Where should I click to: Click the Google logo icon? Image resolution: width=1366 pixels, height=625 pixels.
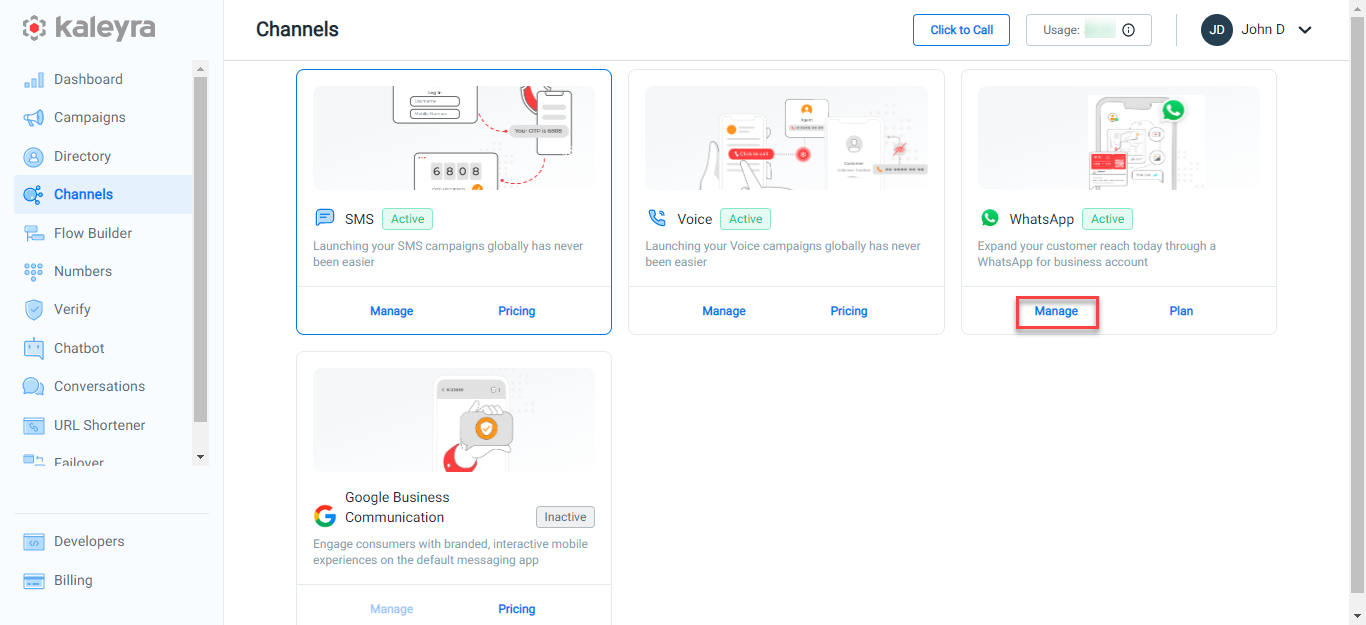pyautogui.click(x=324, y=516)
